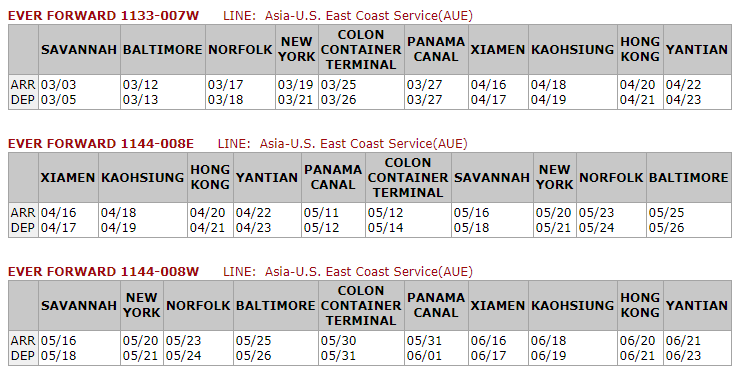The width and height of the screenshot is (740, 371).
Task: Click the first Asia-U.S. East Coast Service(AUE) line label
Action: 369,16
